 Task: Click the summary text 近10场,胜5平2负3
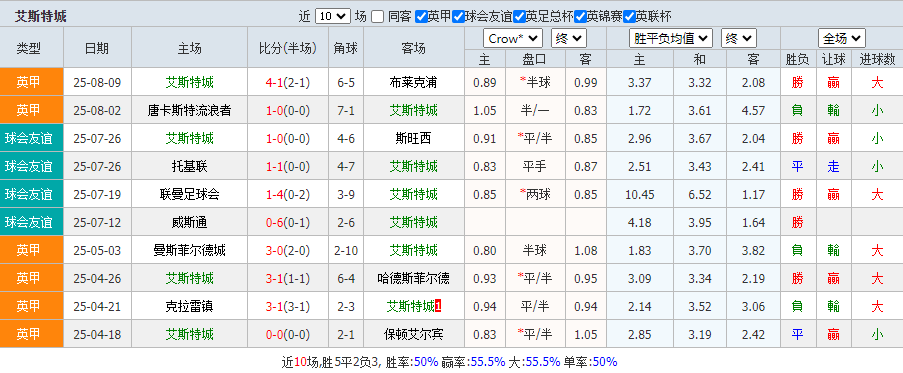pos(331,362)
